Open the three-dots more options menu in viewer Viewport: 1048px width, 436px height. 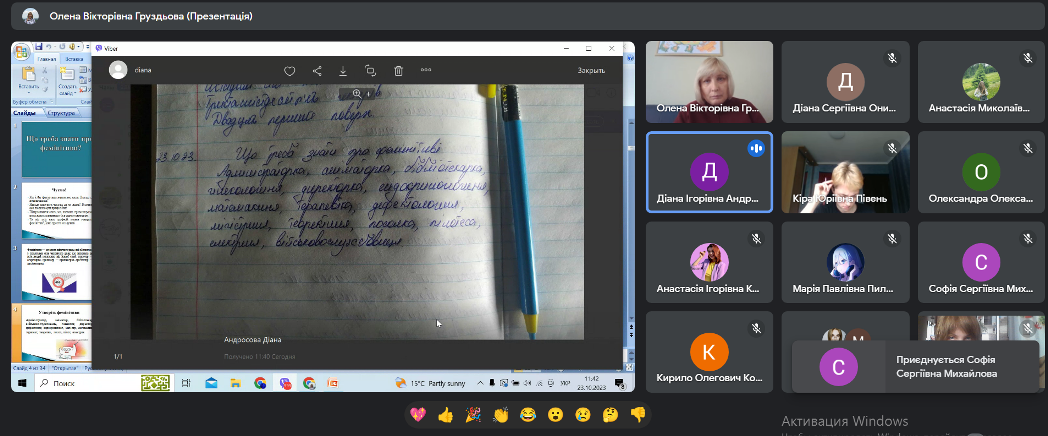[426, 71]
